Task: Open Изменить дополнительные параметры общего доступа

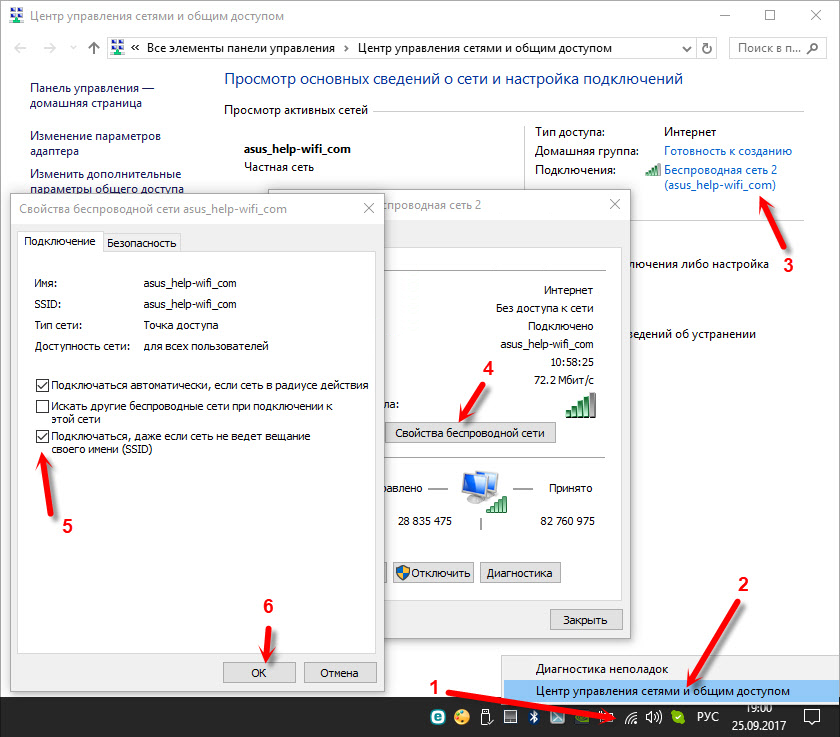Action: pos(107,181)
